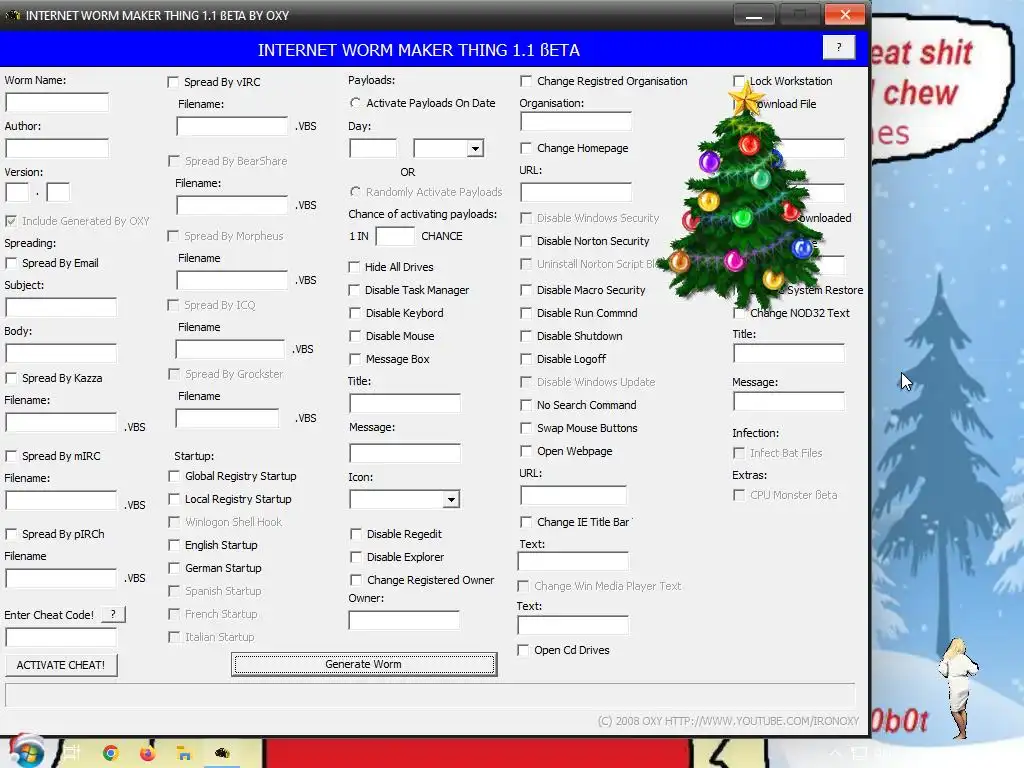Image resolution: width=1024 pixels, height=768 pixels.
Task: Check Change IE Title Bar
Action: pyautogui.click(x=526, y=522)
